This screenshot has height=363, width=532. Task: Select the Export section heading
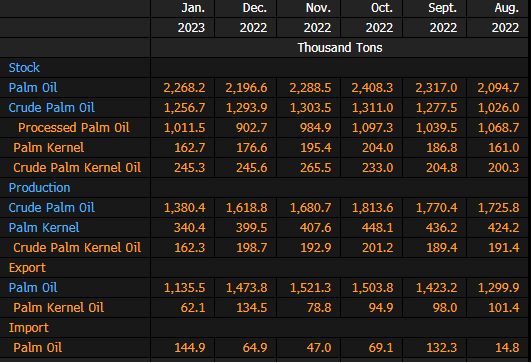[27, 268]
